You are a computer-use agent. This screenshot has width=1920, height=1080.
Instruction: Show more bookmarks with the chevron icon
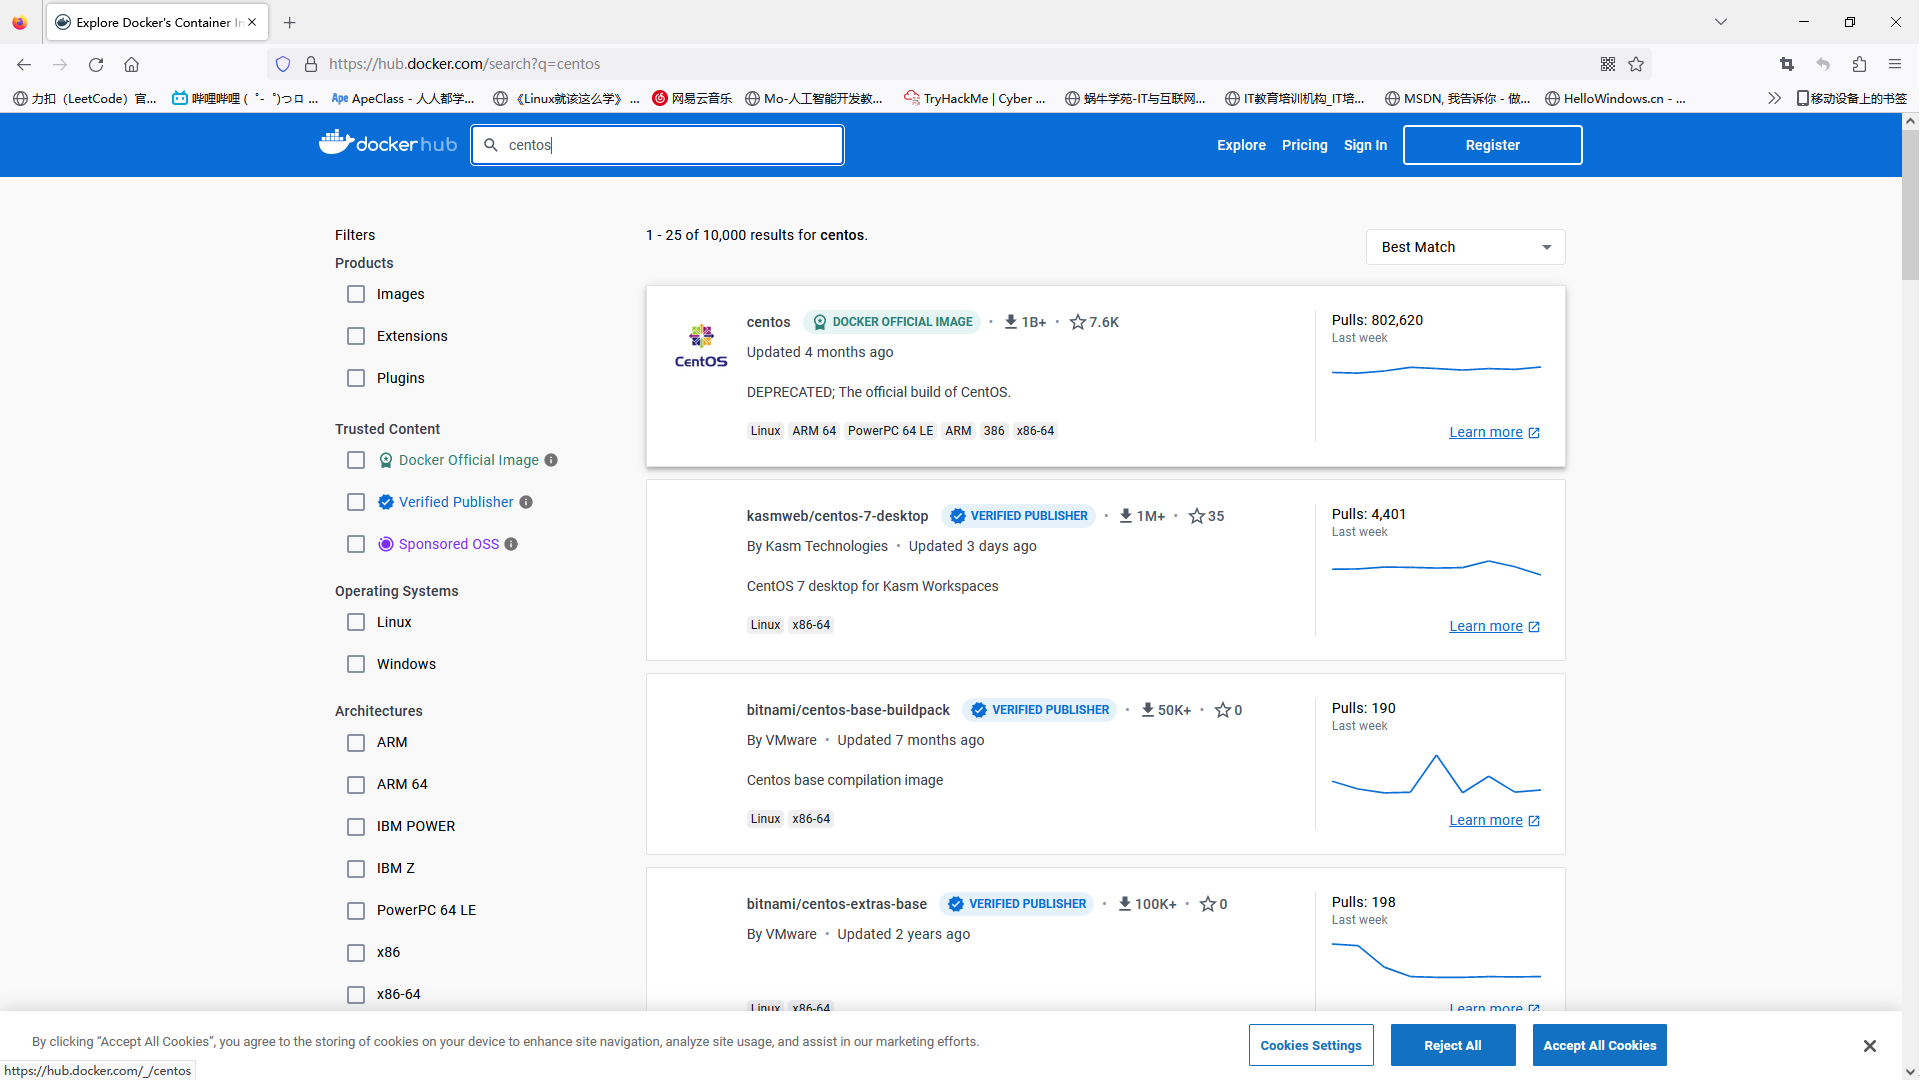point(1774,98)
